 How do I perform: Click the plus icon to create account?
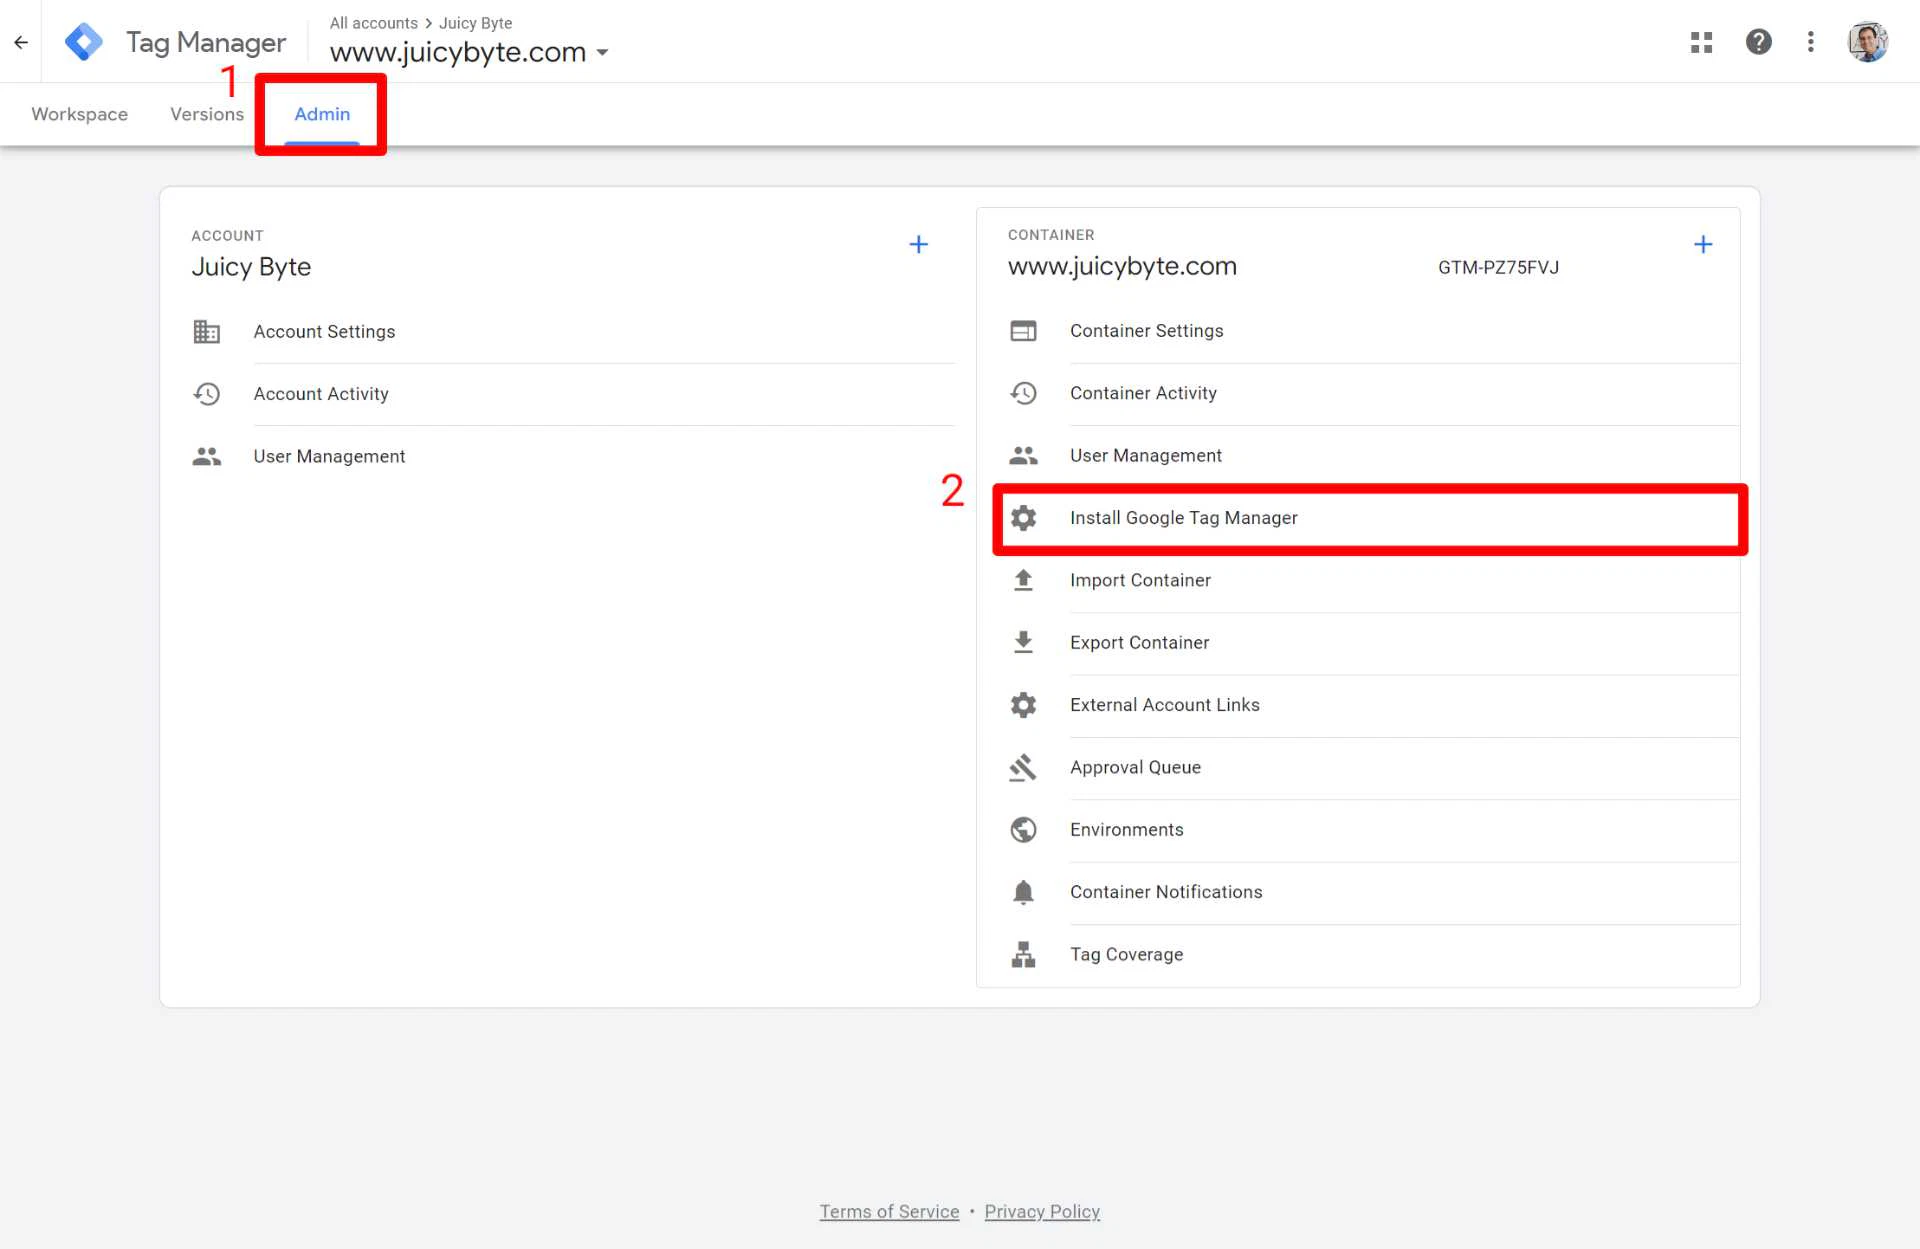tap(918, 245)
